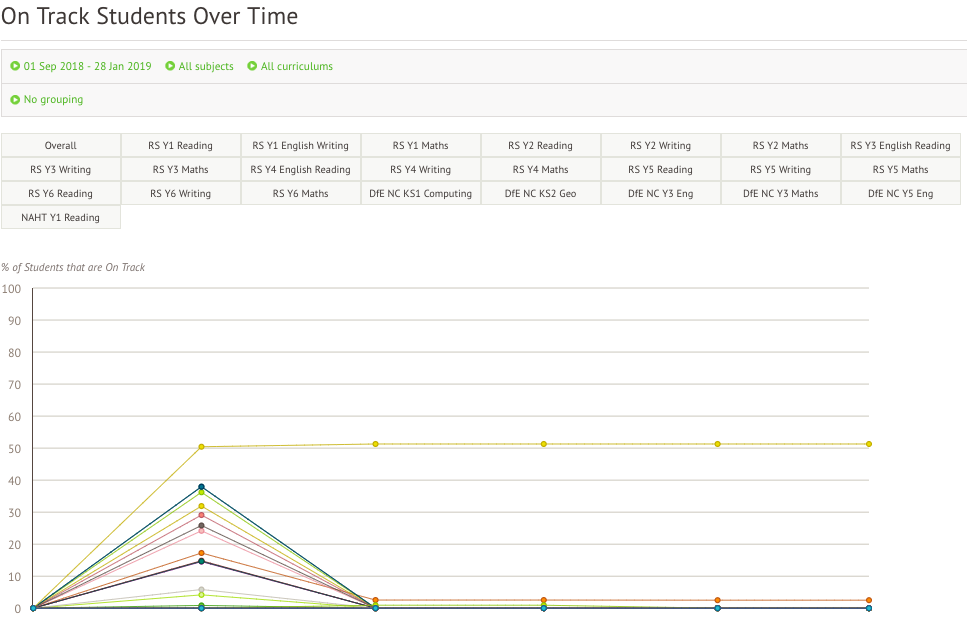Viewport: 967px width, 628px height.
Task: Click the green arrow icon beside All subjects
Action: click(170, 67)
